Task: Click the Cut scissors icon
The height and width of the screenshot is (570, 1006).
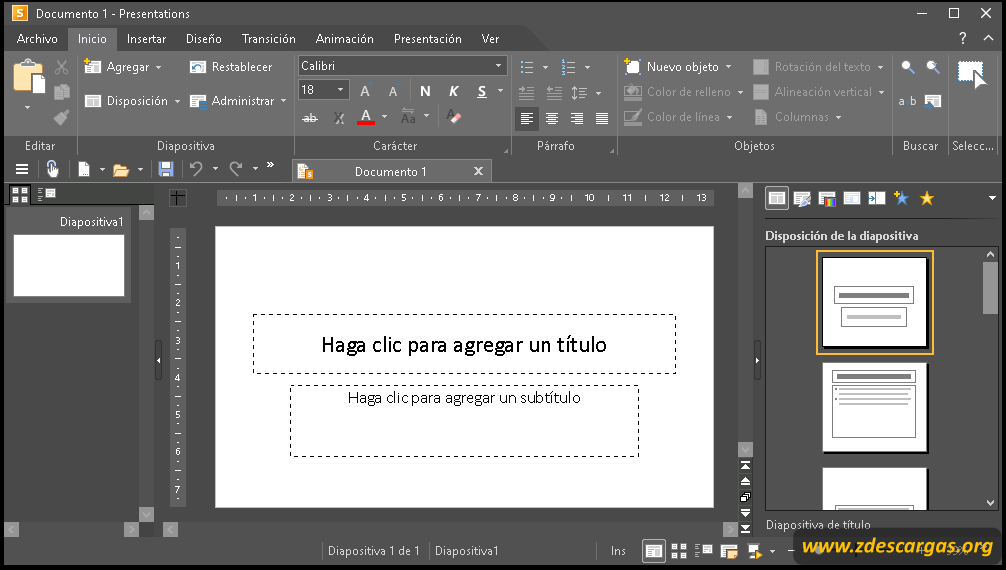Action: tap(62, 67)
